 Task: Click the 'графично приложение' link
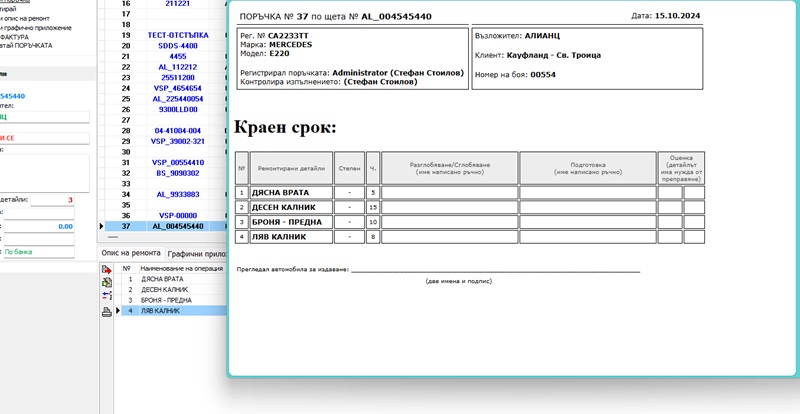tap(37, 28)
